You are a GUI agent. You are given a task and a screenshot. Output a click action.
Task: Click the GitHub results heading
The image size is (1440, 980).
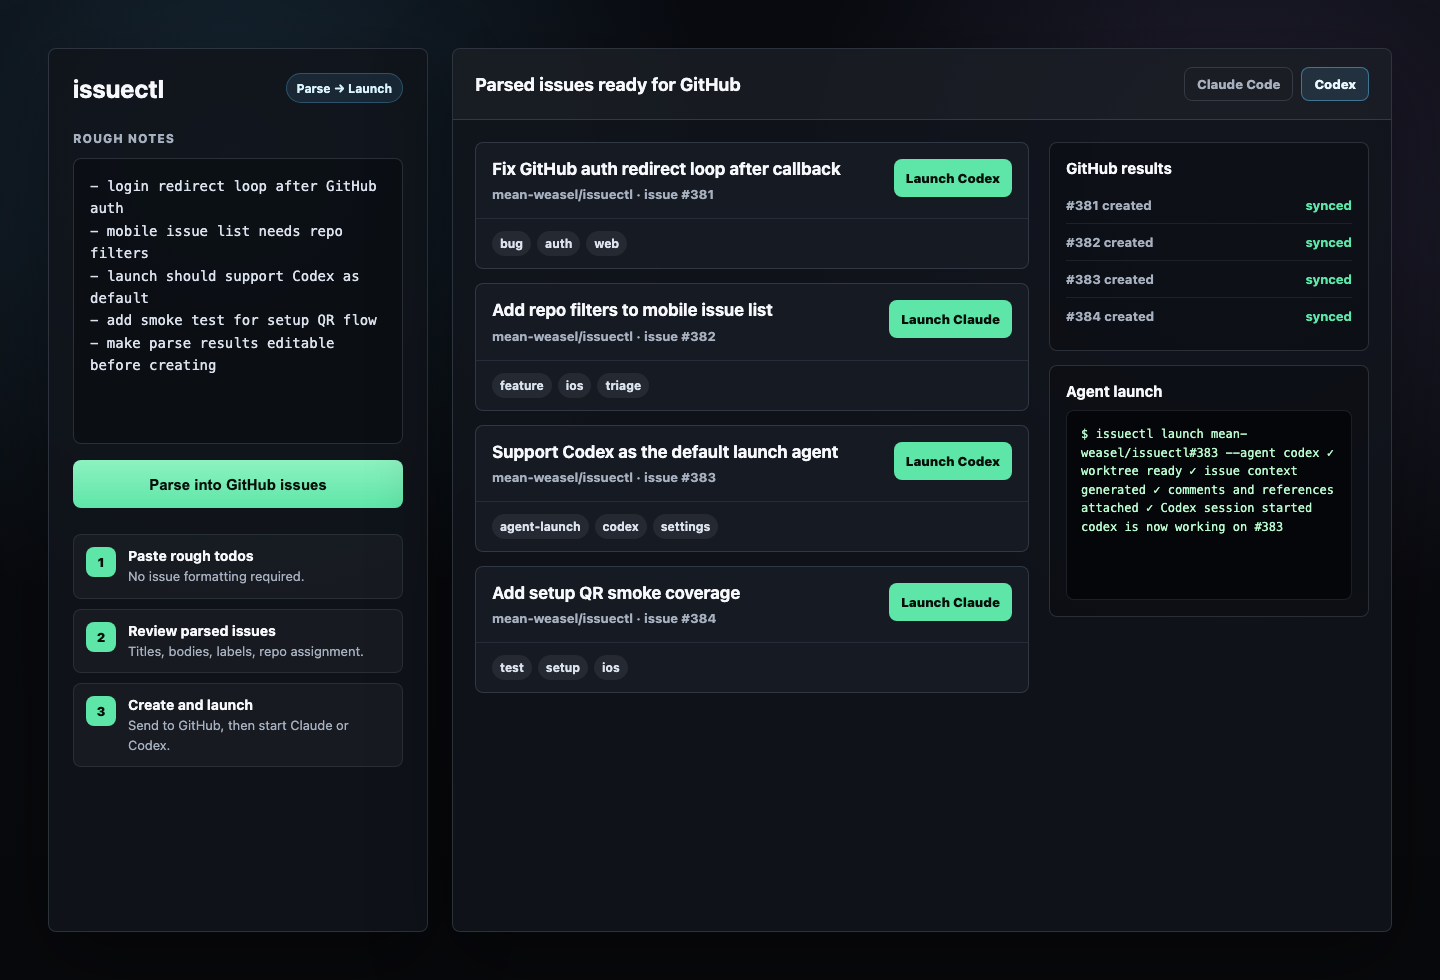pos(1119,169)
